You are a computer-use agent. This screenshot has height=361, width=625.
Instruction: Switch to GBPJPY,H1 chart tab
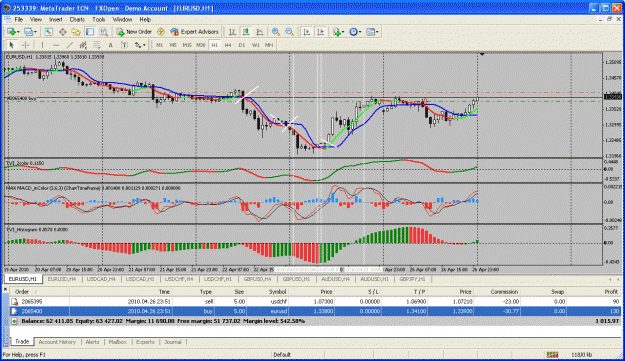pos(413,279)
